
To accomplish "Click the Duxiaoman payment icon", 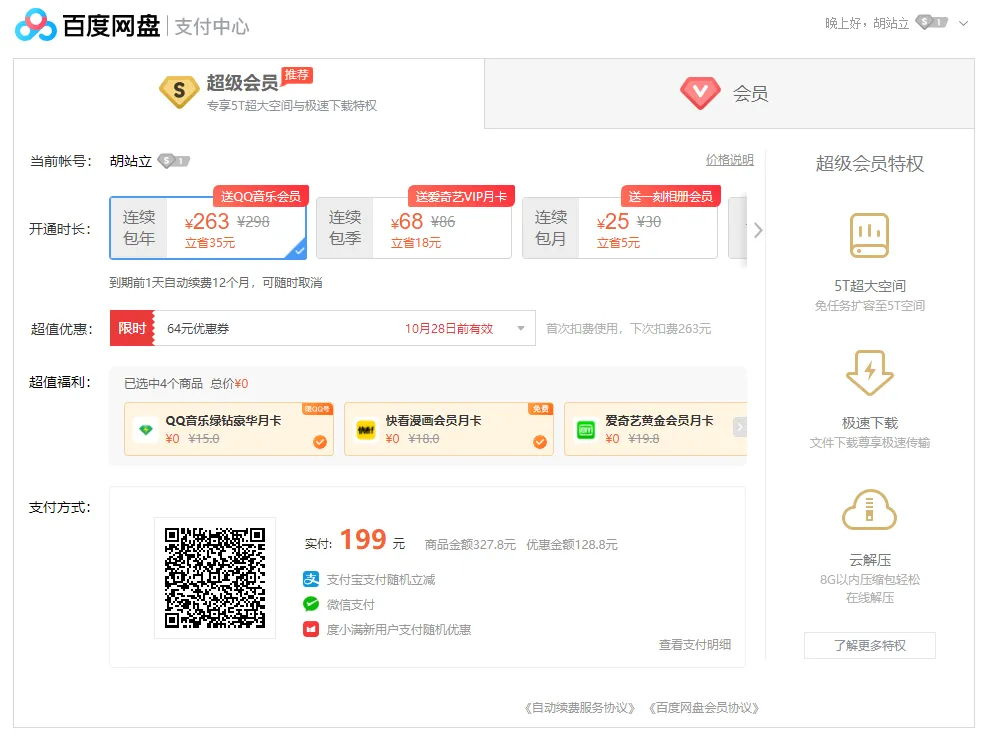I will tap(311, 629).
